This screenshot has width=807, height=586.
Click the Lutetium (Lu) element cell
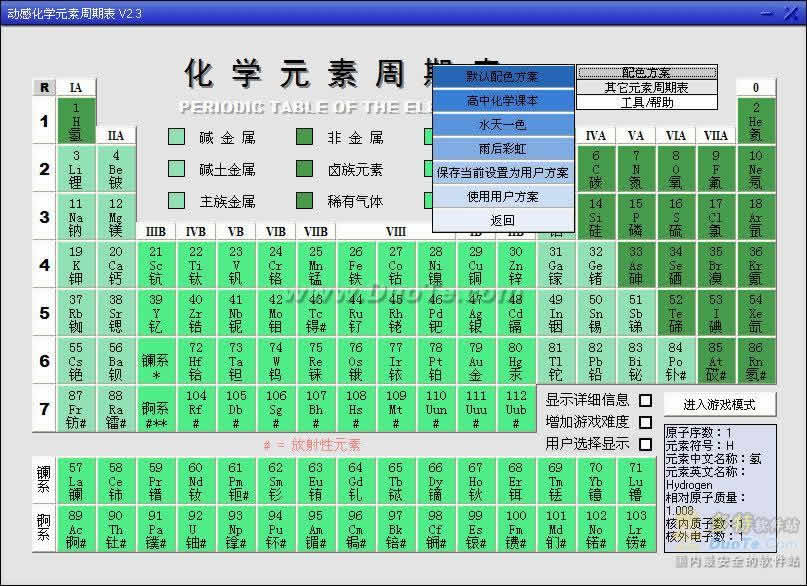click(636, 481)
